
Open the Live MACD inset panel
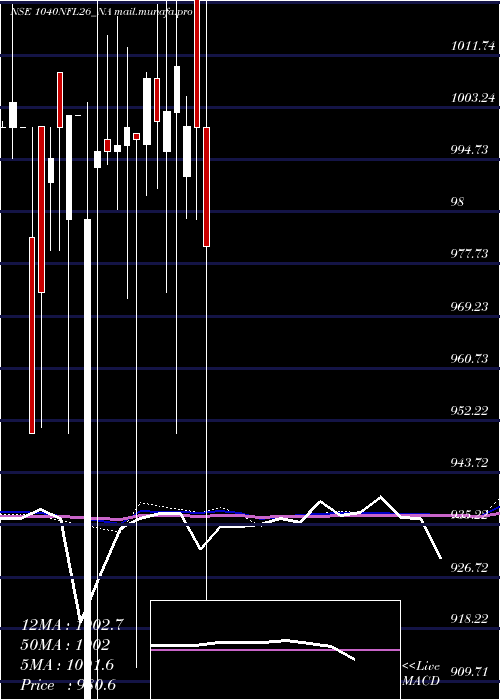[x=275, y=650]
